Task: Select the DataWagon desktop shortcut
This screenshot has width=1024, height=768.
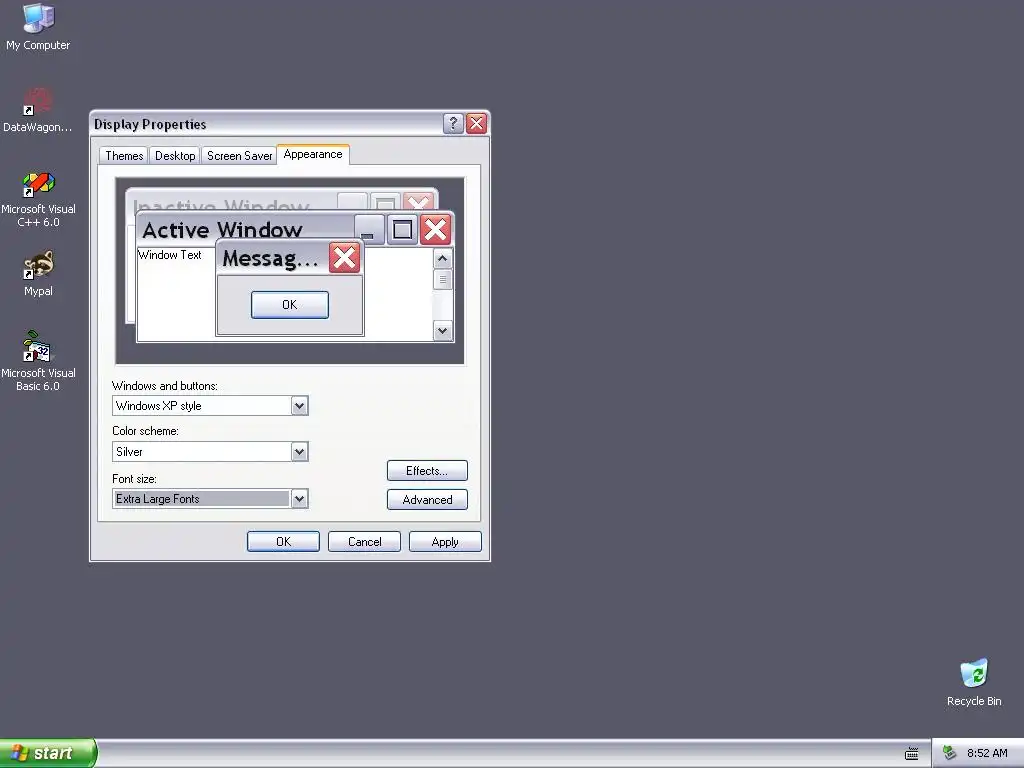Action: 38,110
